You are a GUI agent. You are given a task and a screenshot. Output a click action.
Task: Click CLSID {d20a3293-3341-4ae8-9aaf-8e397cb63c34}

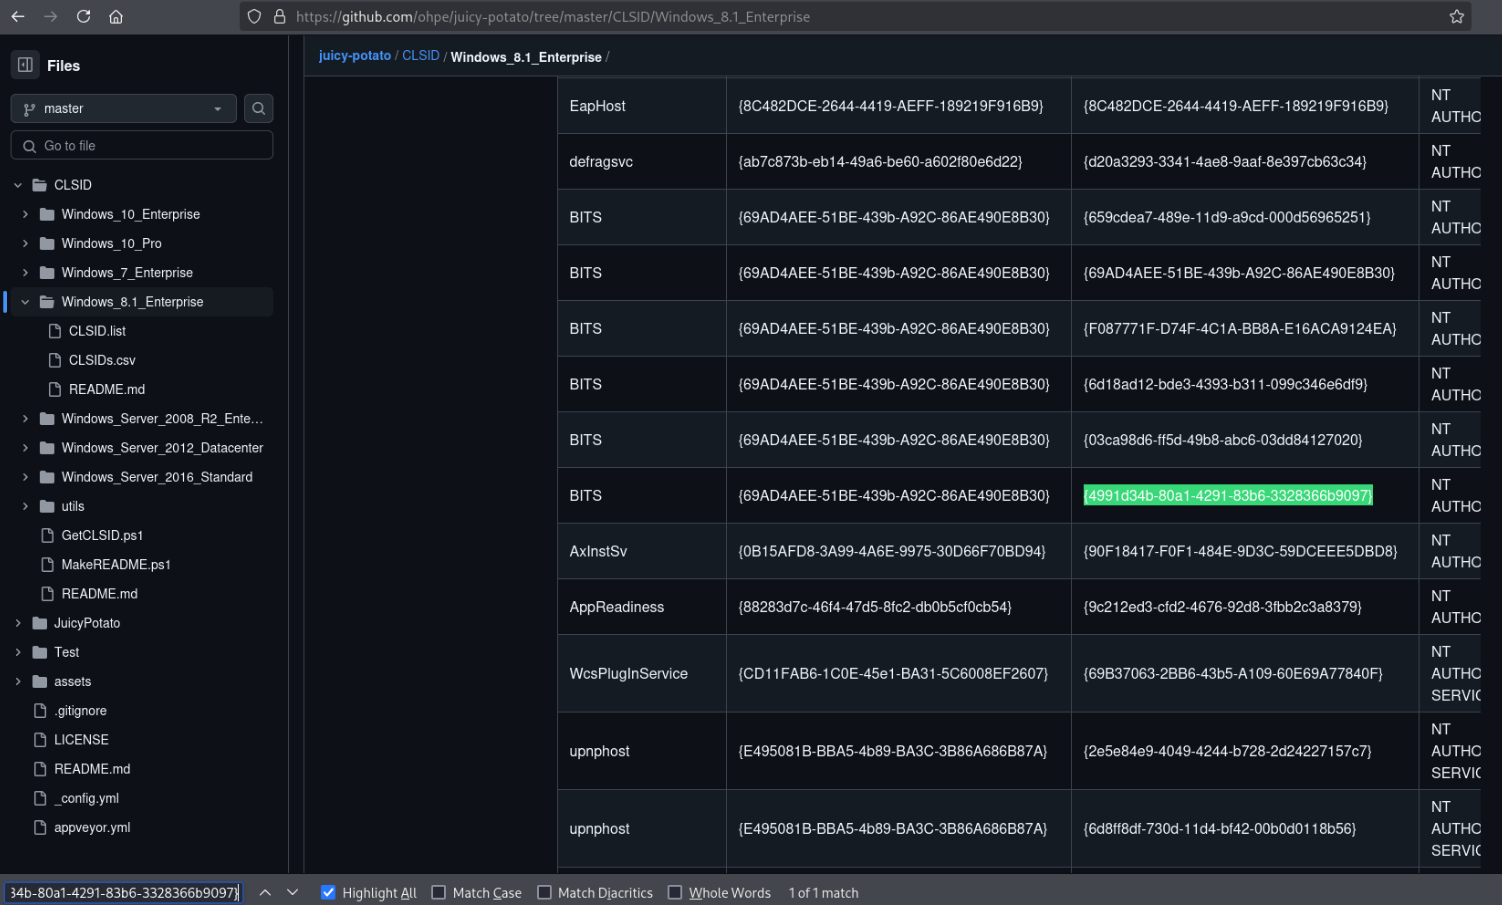(x=1225, y=162)
